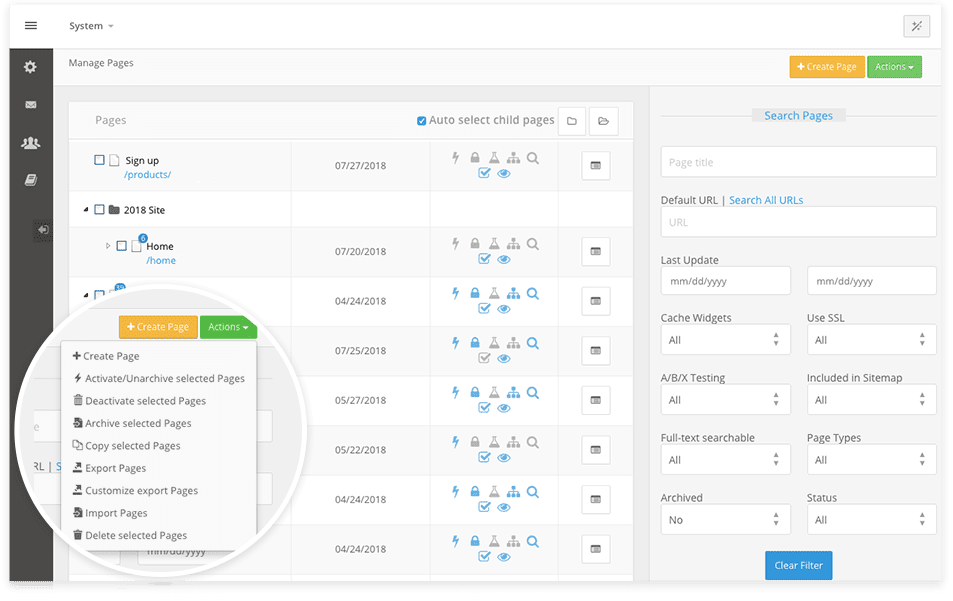Click the search icon in Sign up row
The image size is (953, 601).
tap(533, 158)
